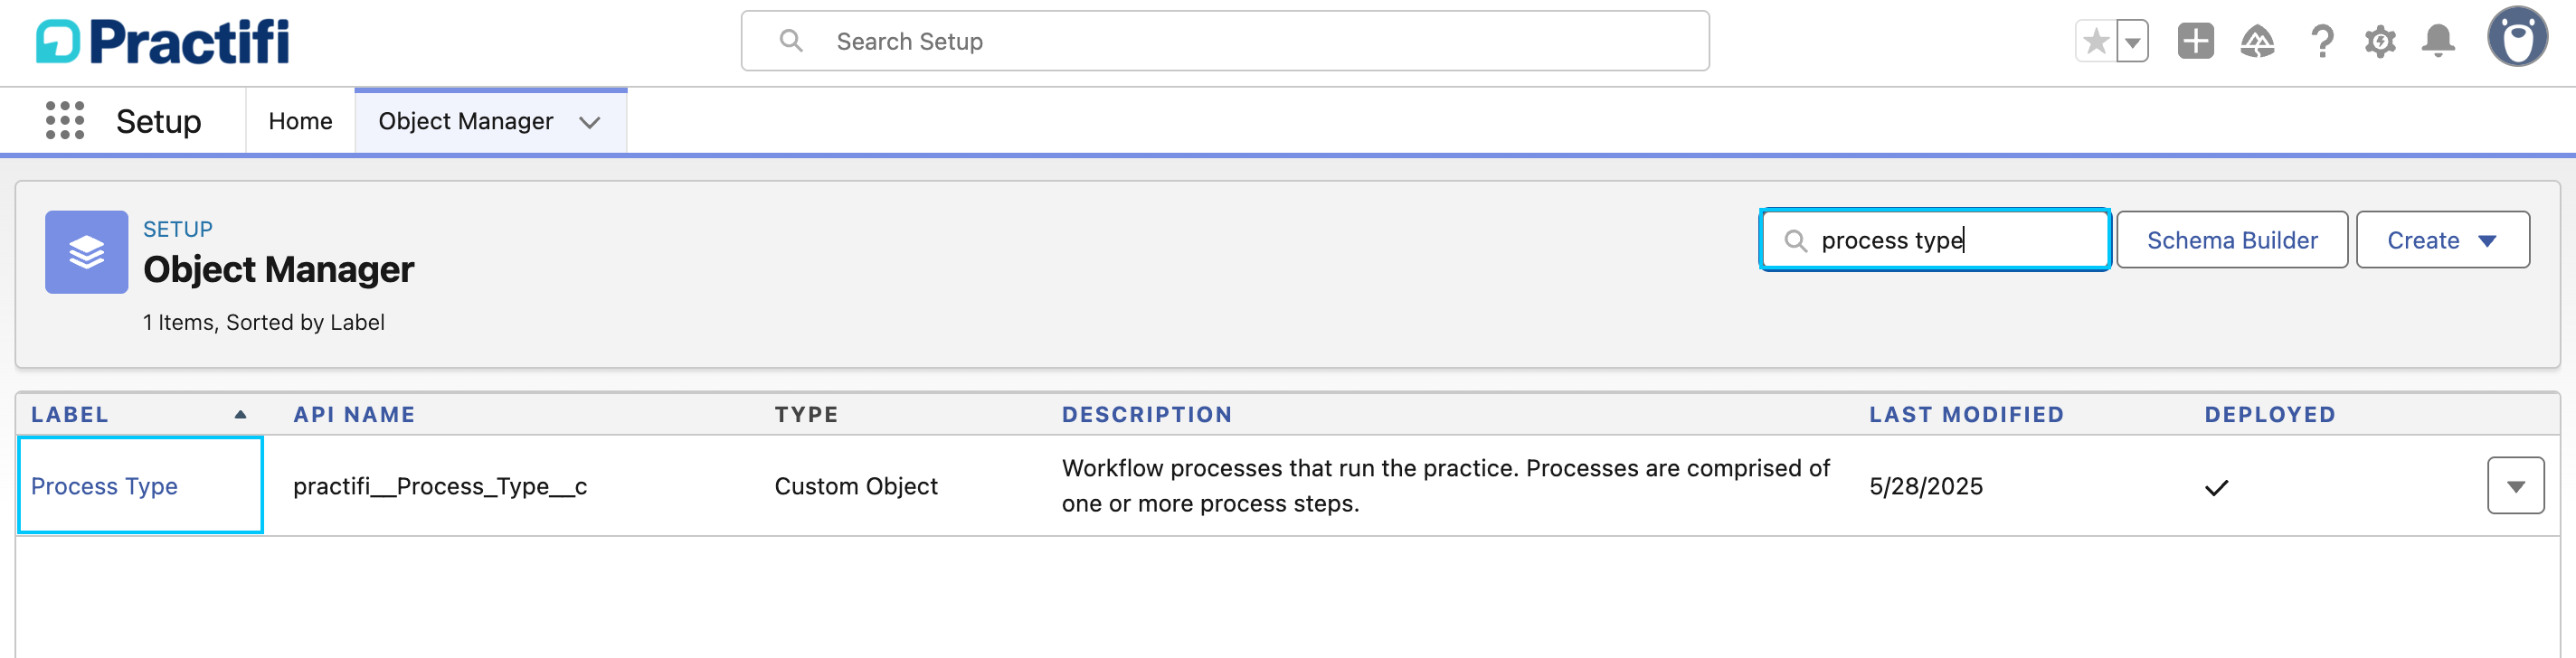The height and width of the screenshot is (658, 2576).
Task: Open the global actions plus icon
Action: point(2196,42)
